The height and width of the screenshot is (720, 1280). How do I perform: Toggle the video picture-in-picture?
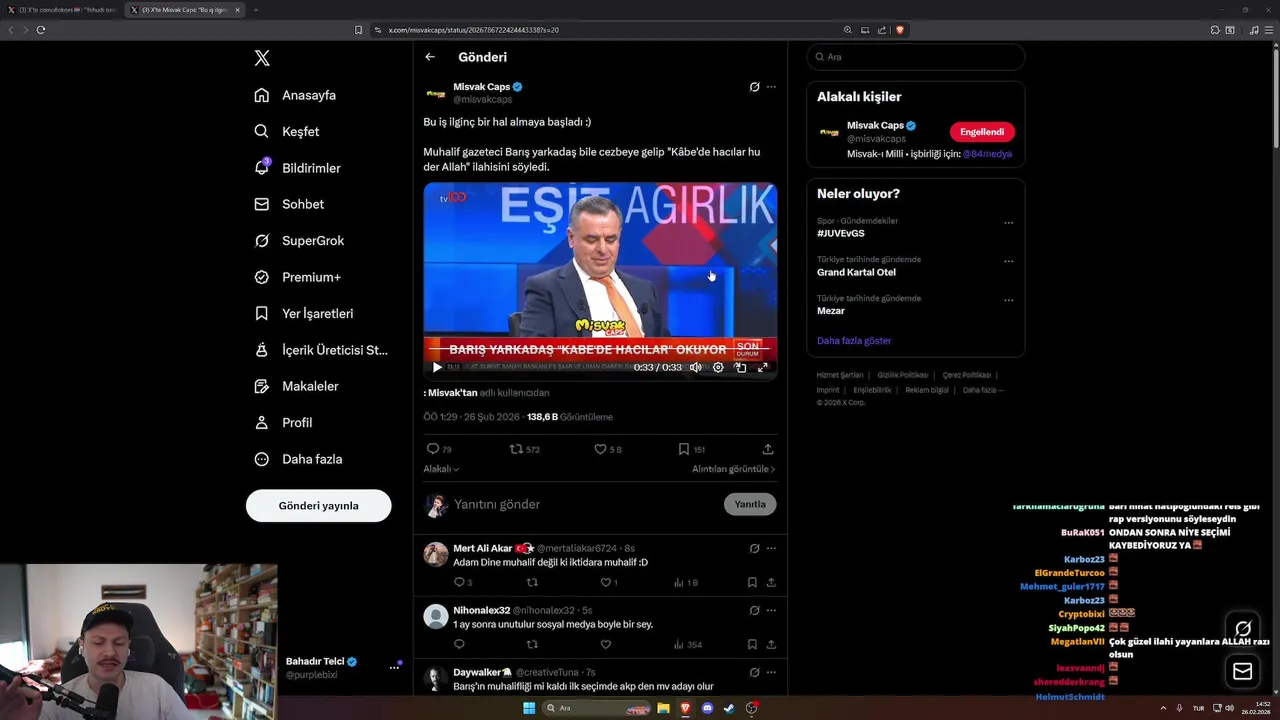click(x=740, y=367)
